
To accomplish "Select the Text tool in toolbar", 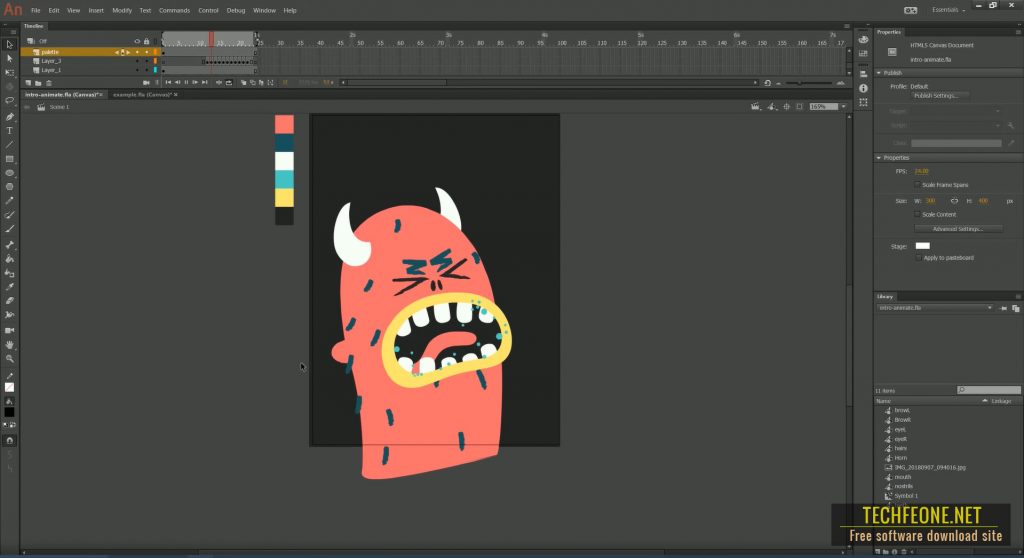I will coord(9,131).
